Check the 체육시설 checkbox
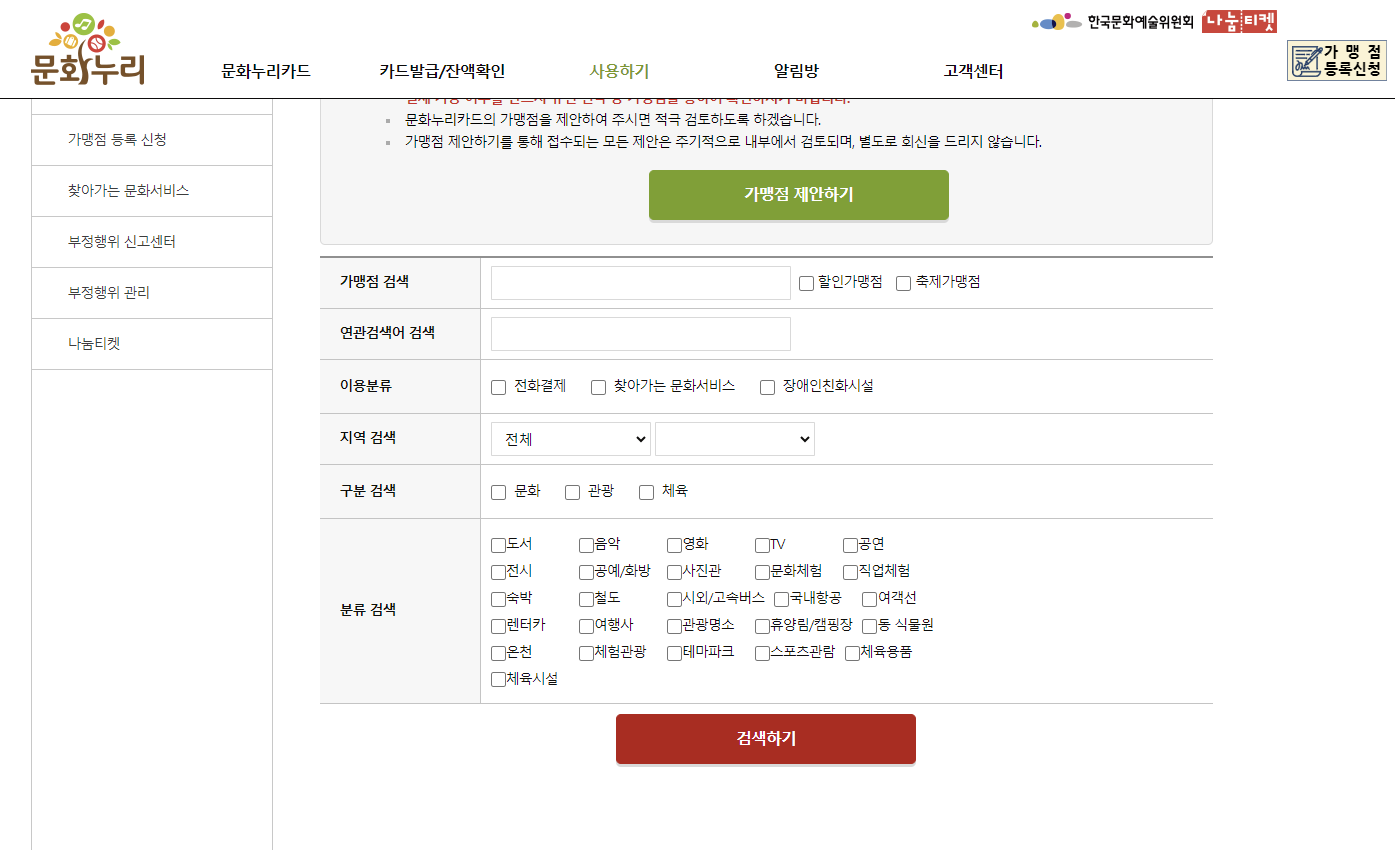 [x=498, y=681]
